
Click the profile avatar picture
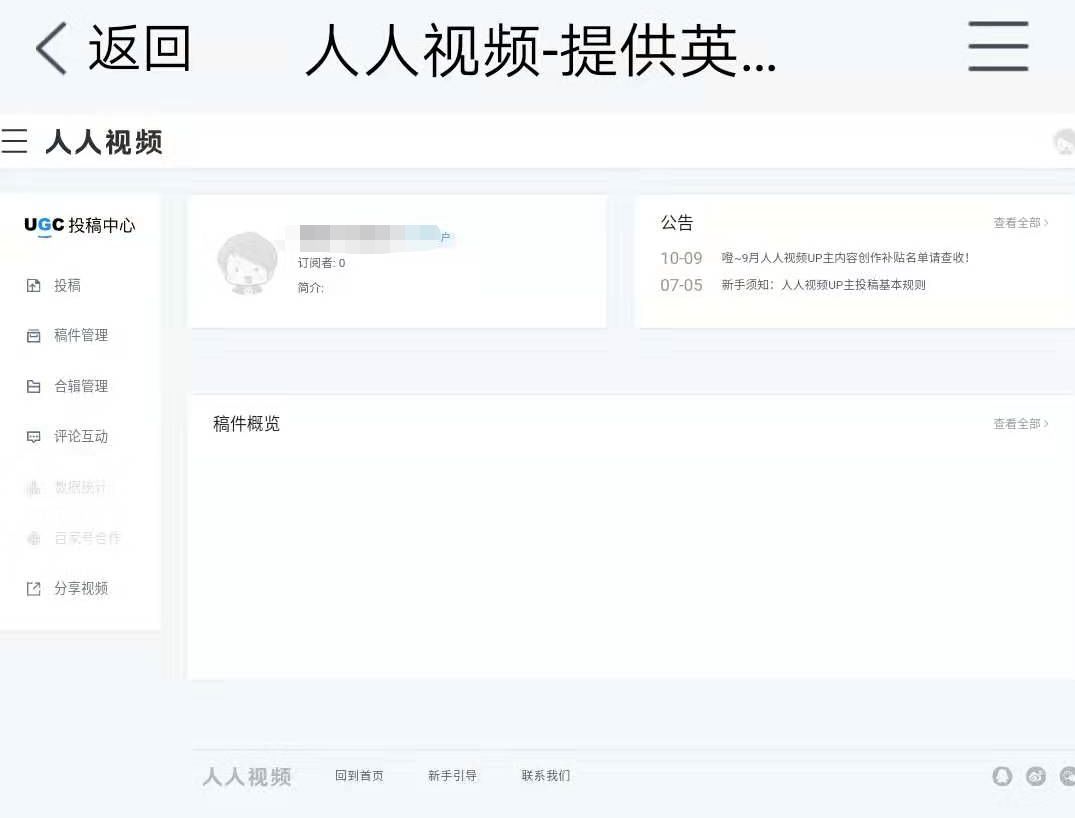(x=247, y=264)
